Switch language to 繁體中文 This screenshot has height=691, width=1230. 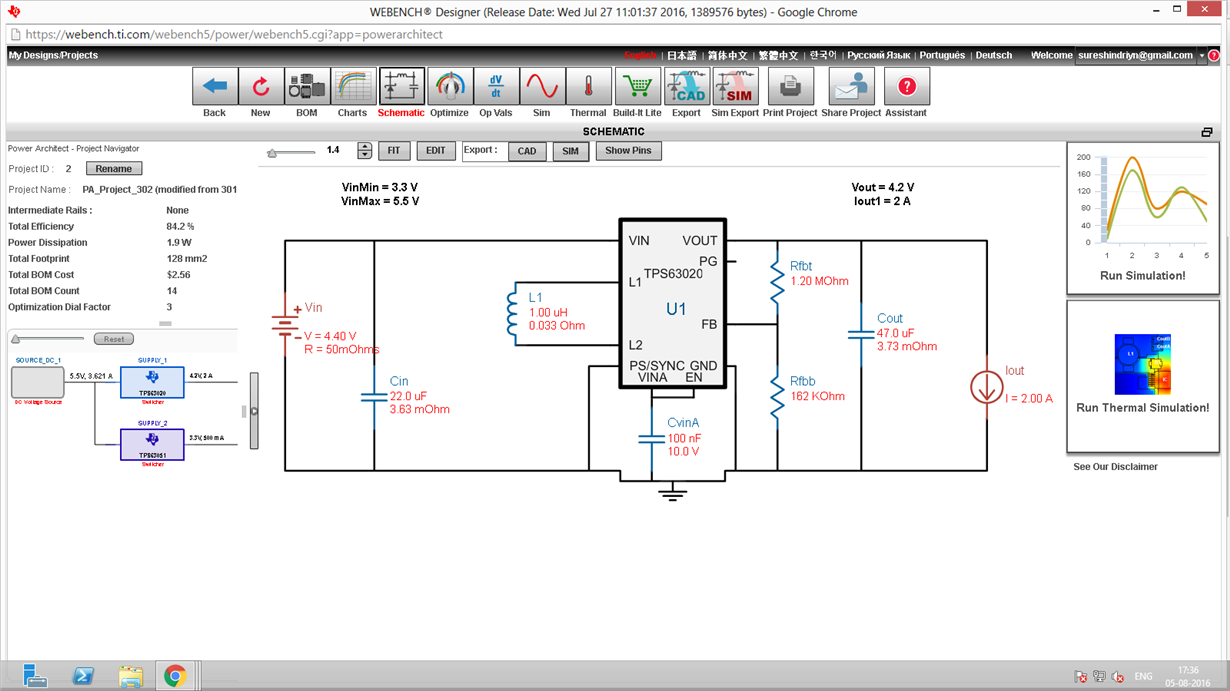tap(779, 56)
